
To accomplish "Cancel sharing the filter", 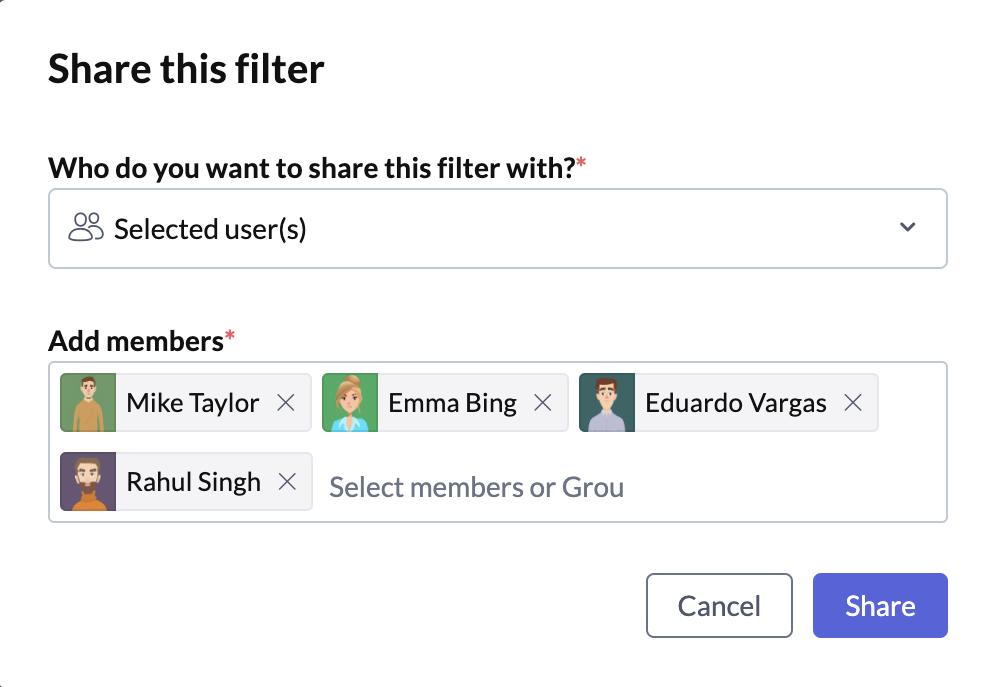I will click(x=719, y=605).
